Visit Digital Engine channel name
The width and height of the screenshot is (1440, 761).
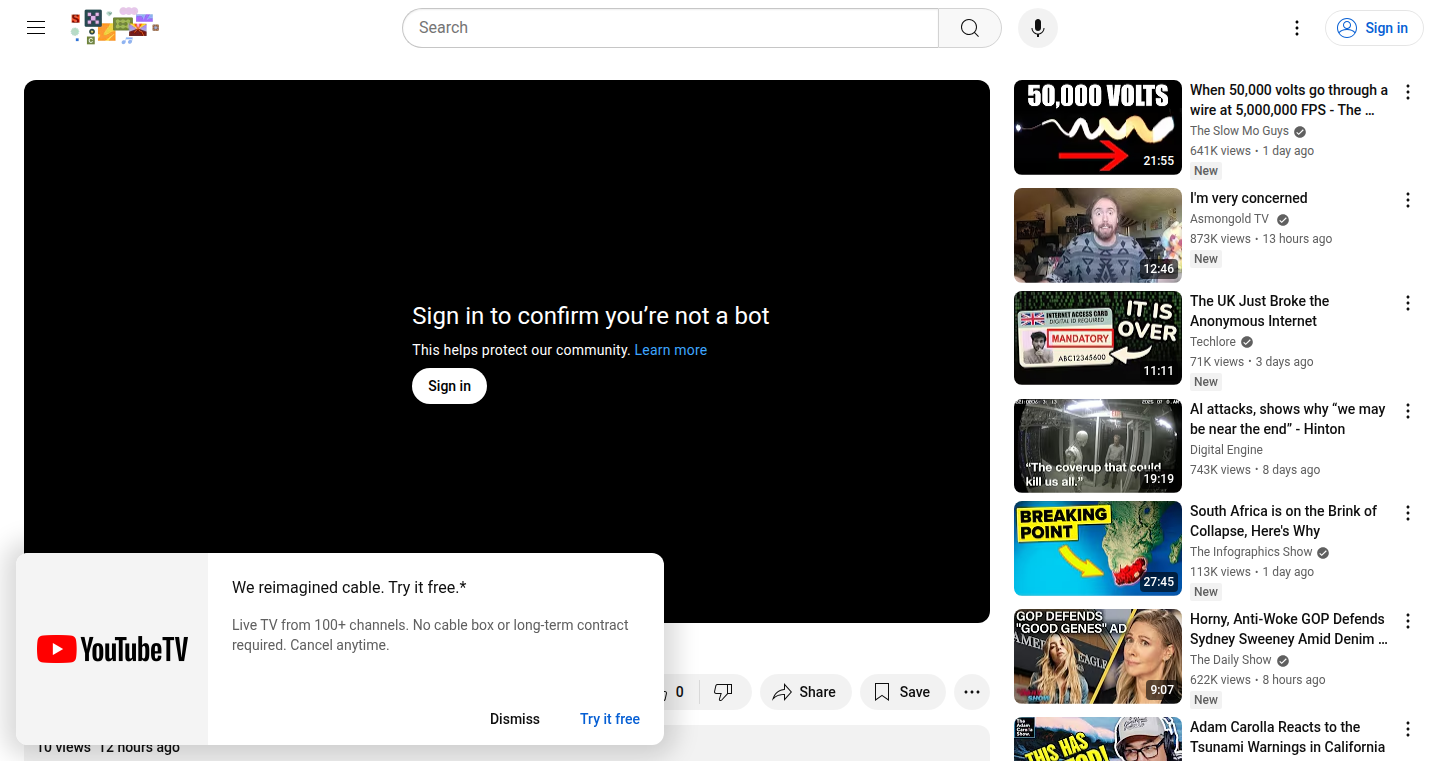point(1226,450)
